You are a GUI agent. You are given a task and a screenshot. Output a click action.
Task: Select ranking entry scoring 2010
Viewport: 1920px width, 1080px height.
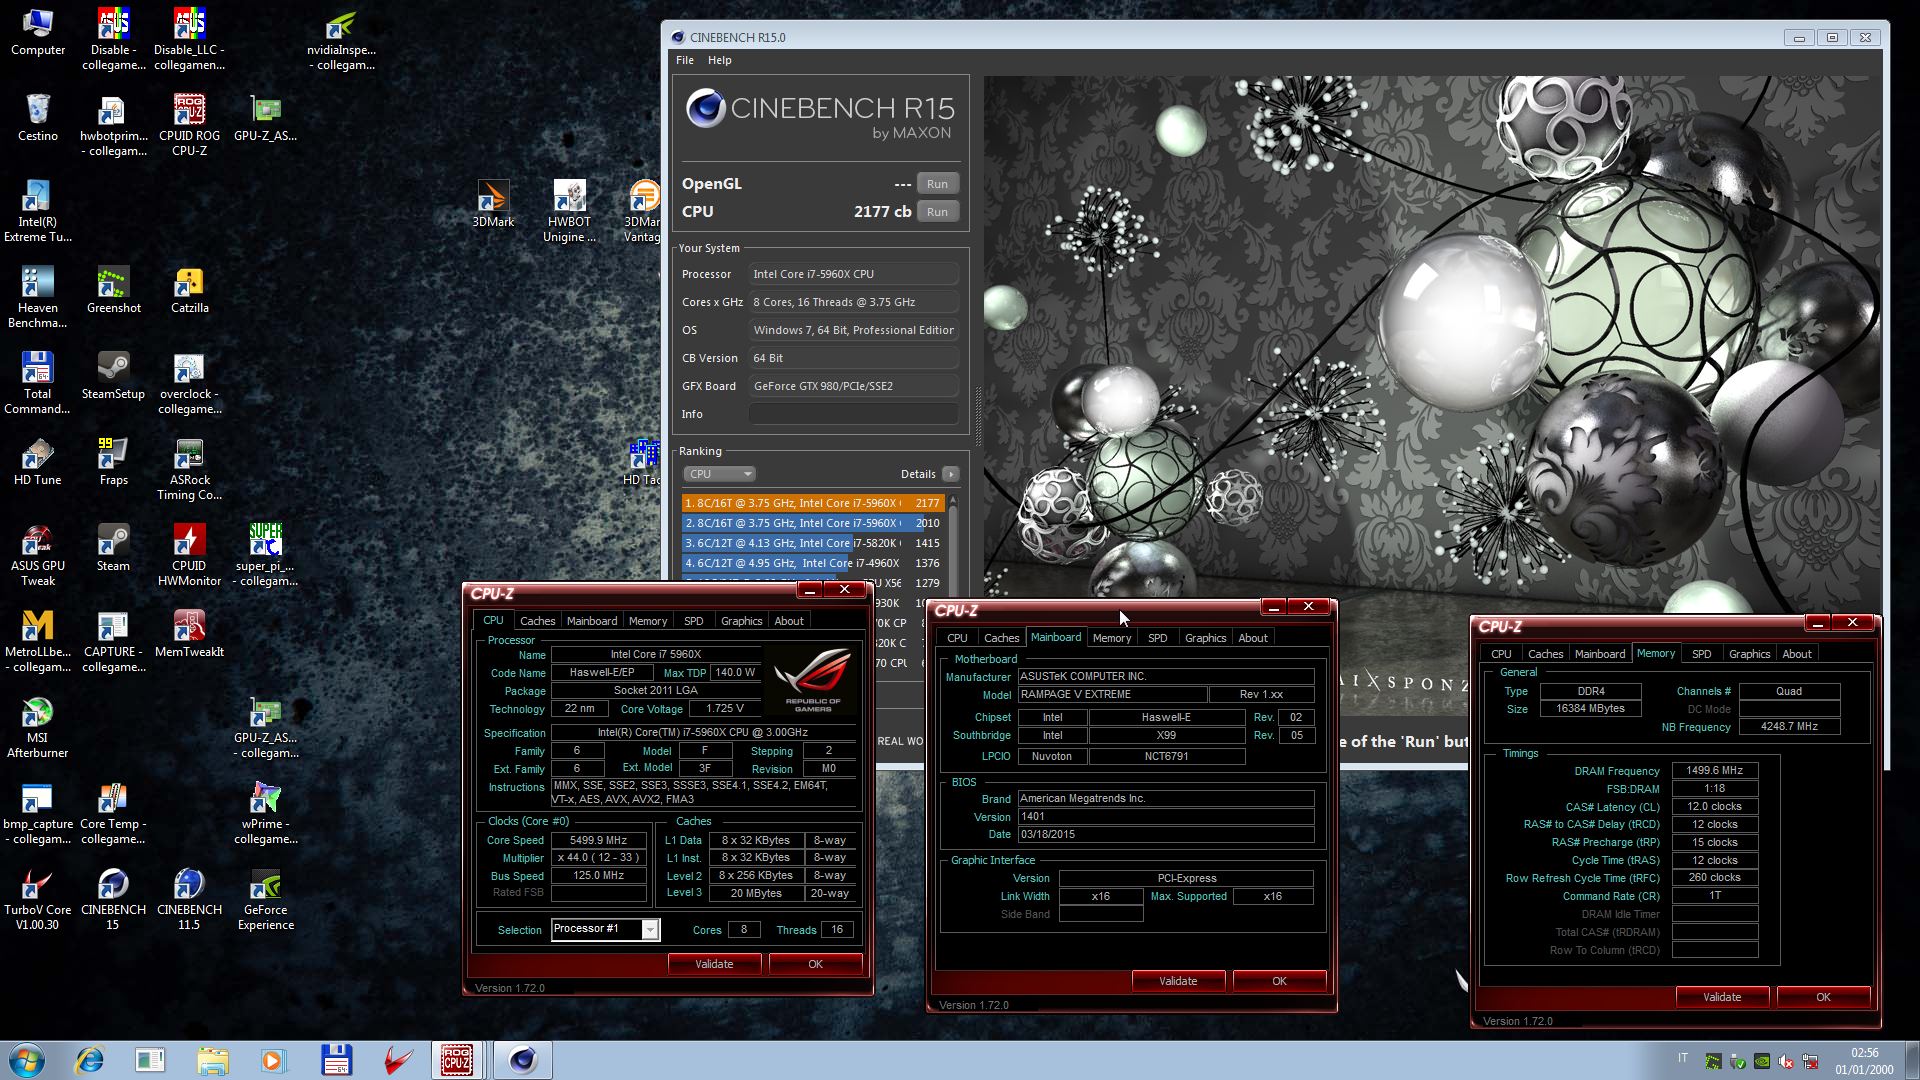click(812, 523)
